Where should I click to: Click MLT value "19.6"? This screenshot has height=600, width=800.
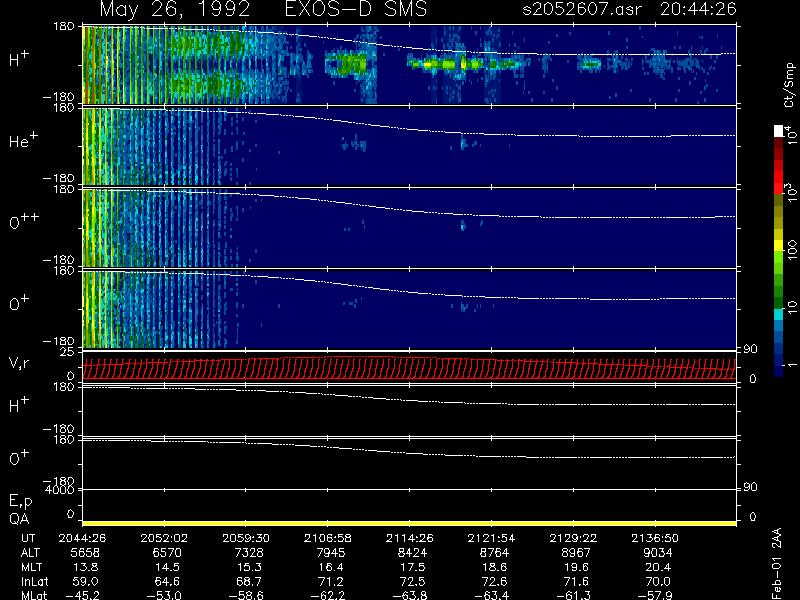576,567
